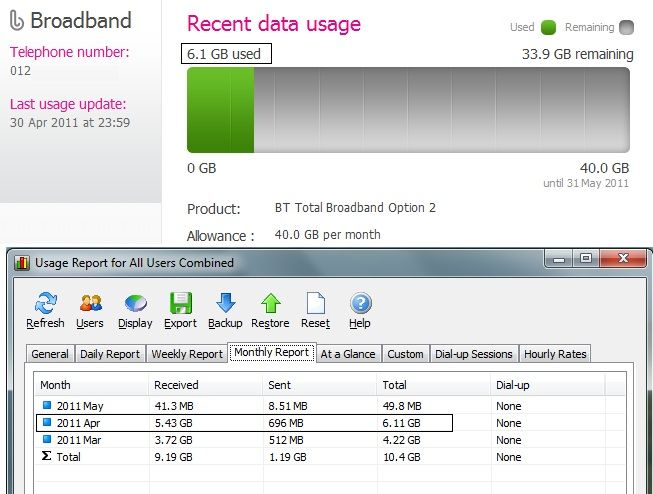Click the Display pie chart icon
The width and height of the screenshot is (653, 494).
(135, 303)
